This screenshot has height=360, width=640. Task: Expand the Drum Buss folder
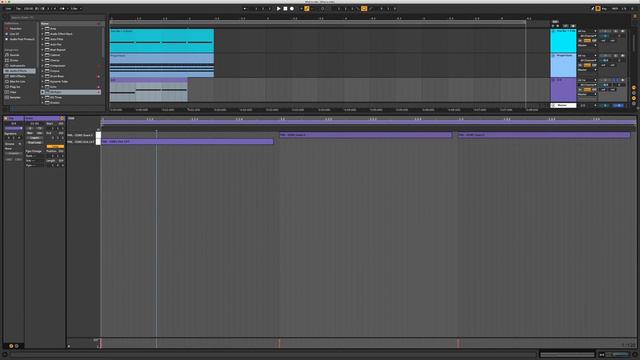(42, 76)
